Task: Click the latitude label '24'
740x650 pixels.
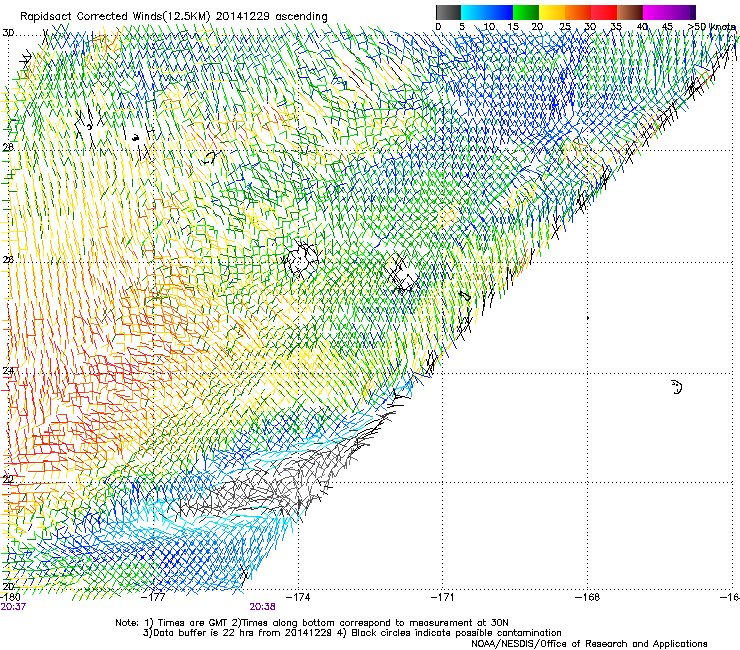Action: 8,371
